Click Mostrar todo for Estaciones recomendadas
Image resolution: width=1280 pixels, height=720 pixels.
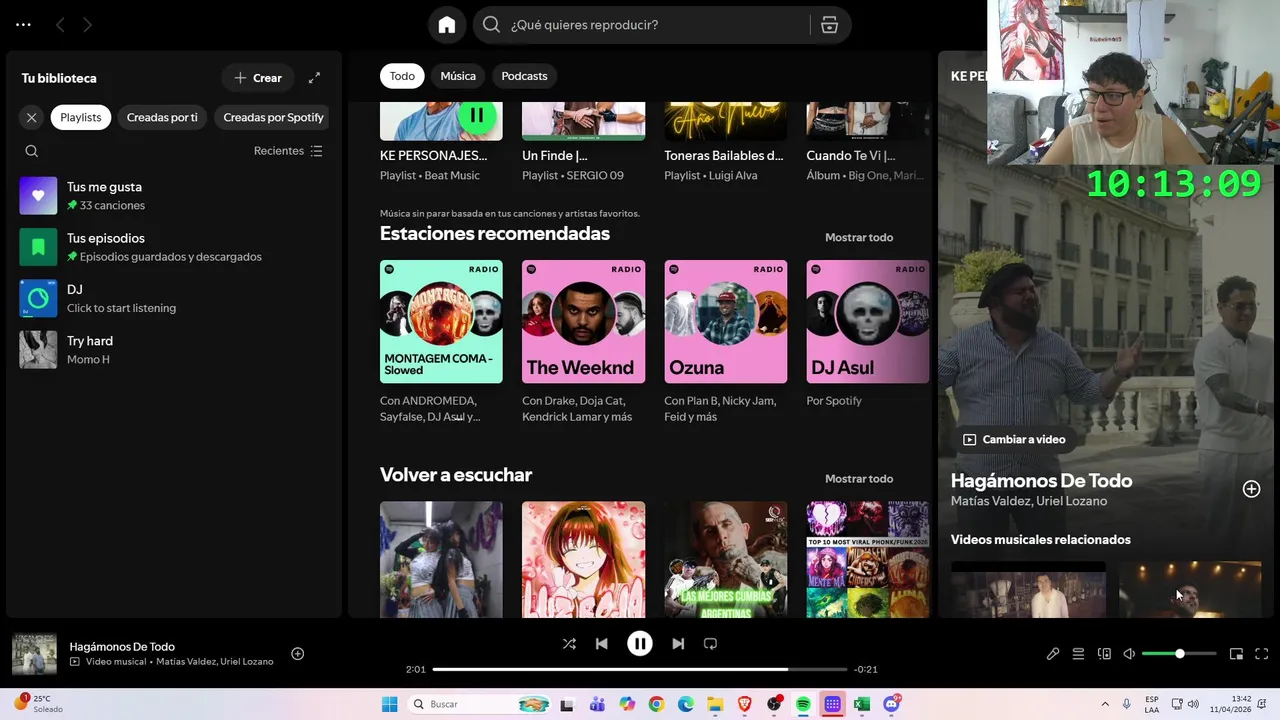pos(859,238)
